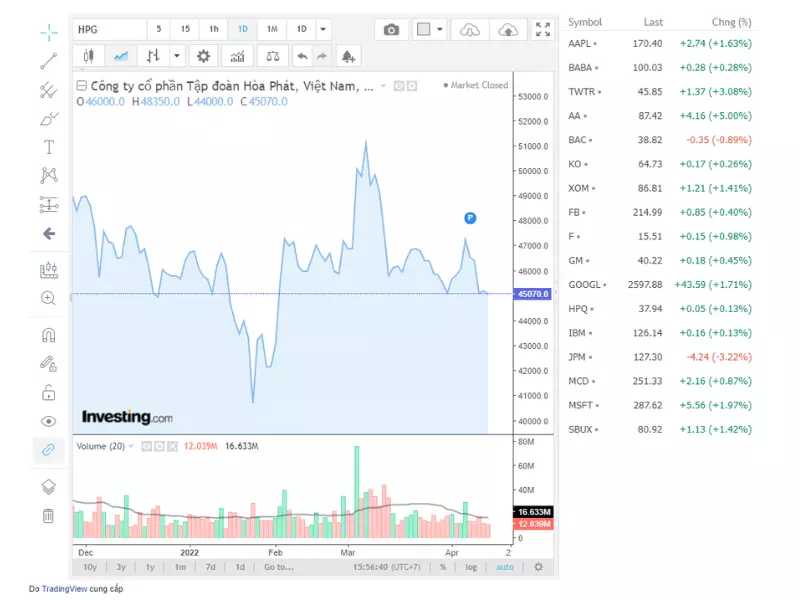Collapse the HPG chart legend
Screen dimensions: 800x600
click(82, 86)
